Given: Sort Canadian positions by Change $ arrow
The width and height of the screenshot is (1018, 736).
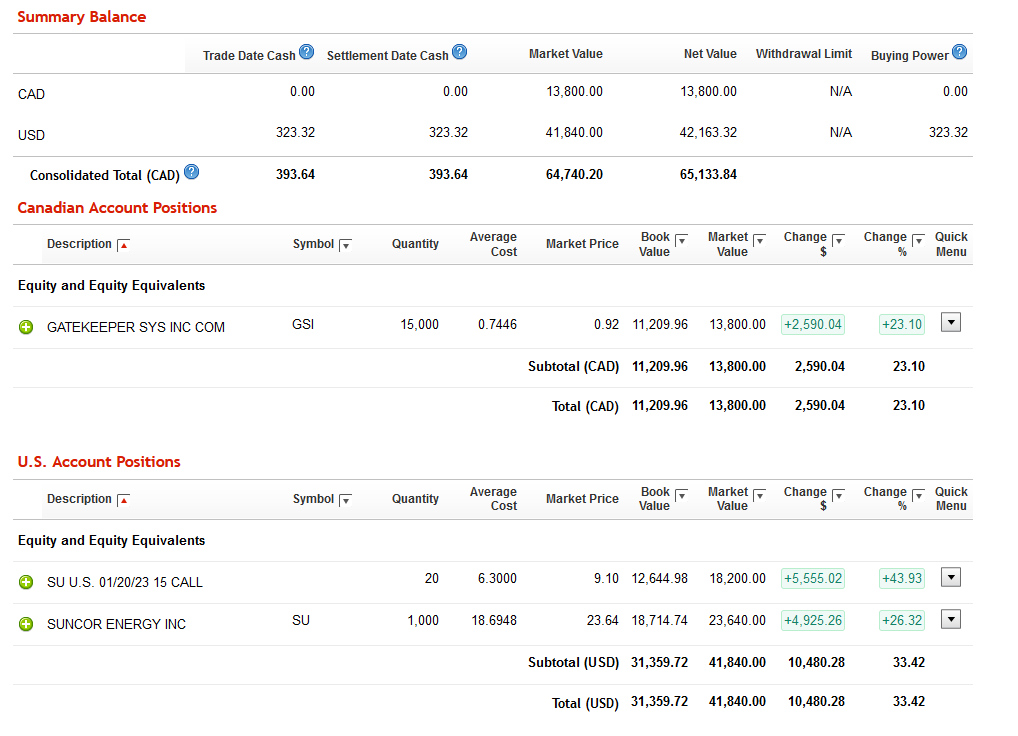Looking at the screenshot, I should click(838, 240).
